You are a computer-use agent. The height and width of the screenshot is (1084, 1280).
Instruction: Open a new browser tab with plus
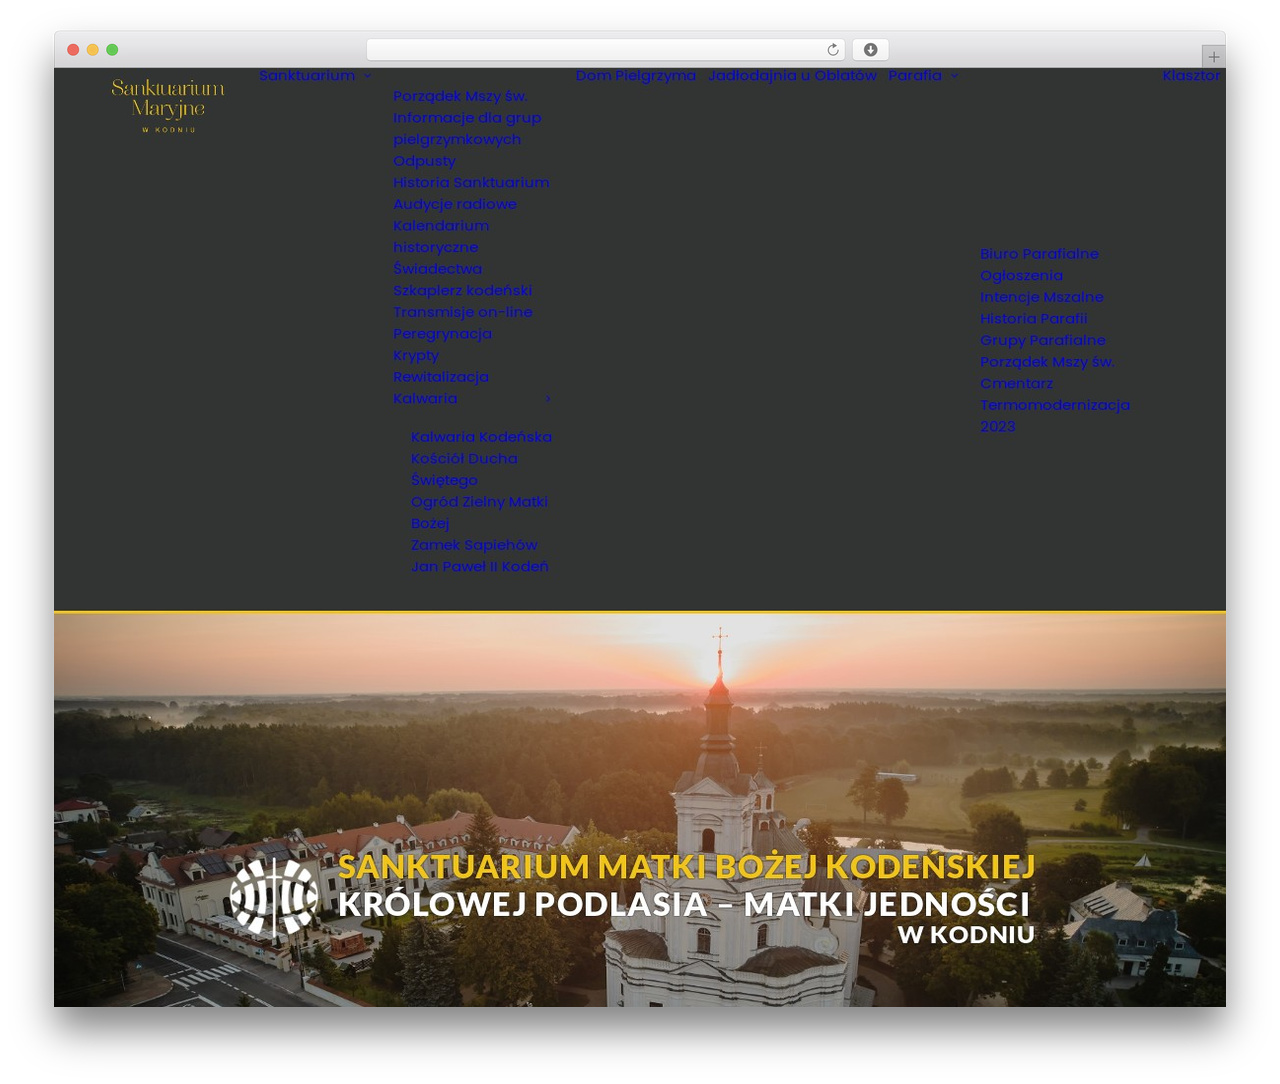1213,57
